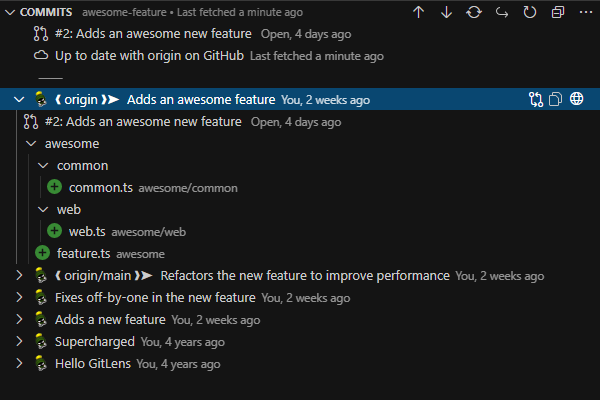The width and height of the screenshot is (600, 400).
Task: Open the more actions ellipsis menu
Action: (x=585, y=12)
